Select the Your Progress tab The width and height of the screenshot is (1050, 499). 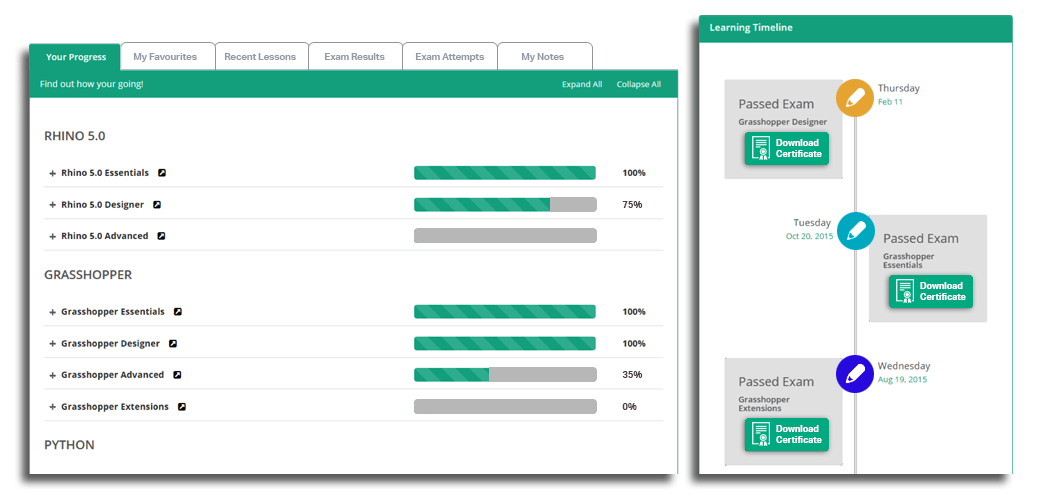pyautogui.click(x=76, y=57)
